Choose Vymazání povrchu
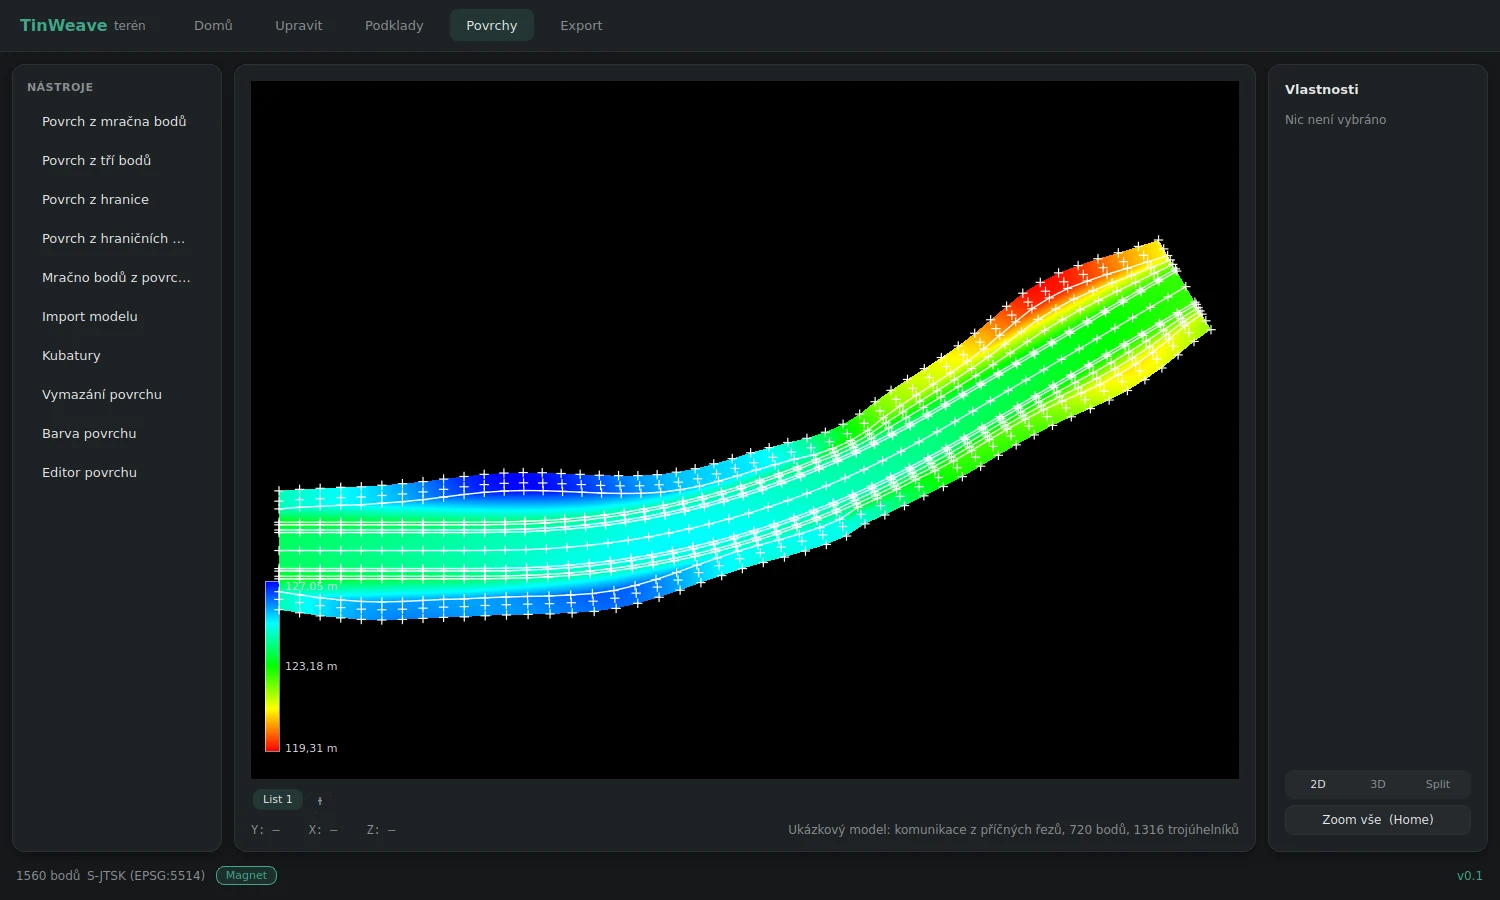The image size is (1500, 900). tap(117, 394)
